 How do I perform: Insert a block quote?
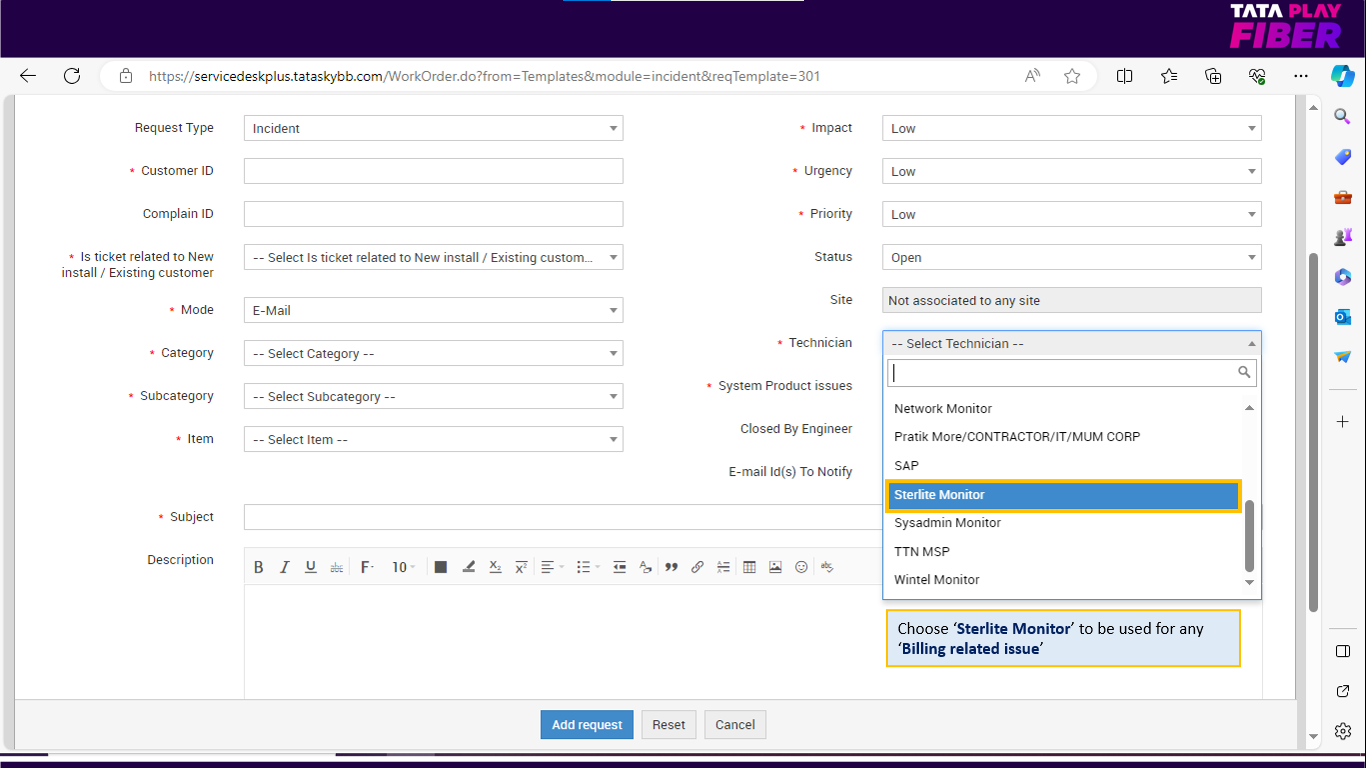coord(671,567)
